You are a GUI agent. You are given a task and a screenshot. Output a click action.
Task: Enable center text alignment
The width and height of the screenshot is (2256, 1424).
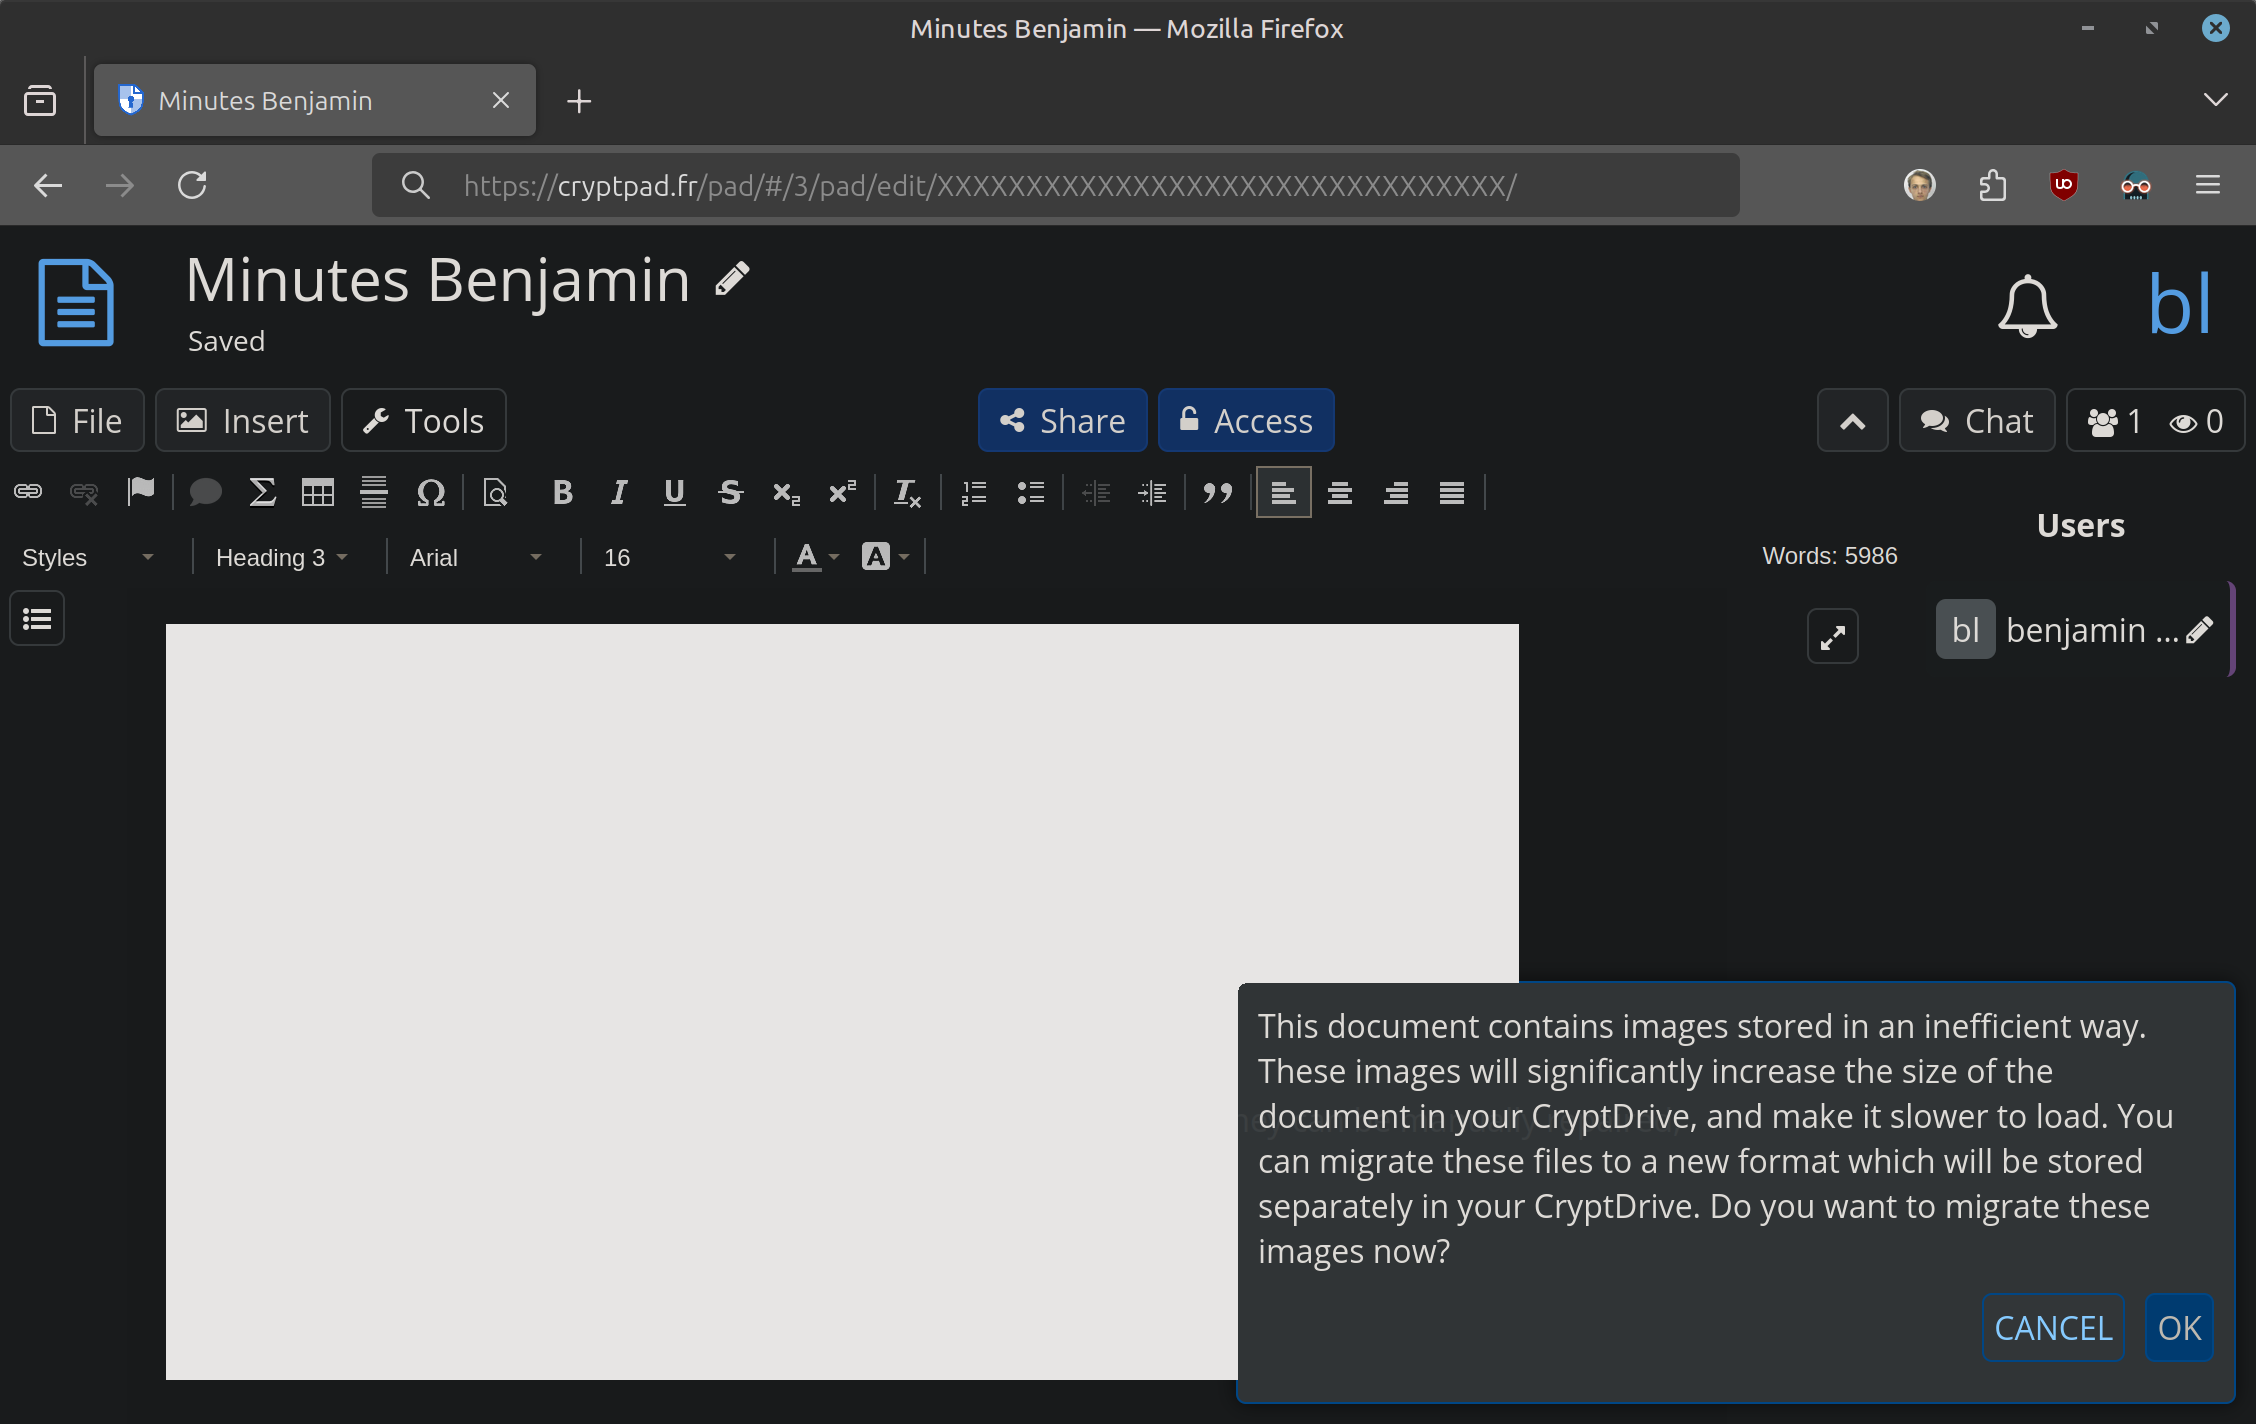(x=1340, y=492)
